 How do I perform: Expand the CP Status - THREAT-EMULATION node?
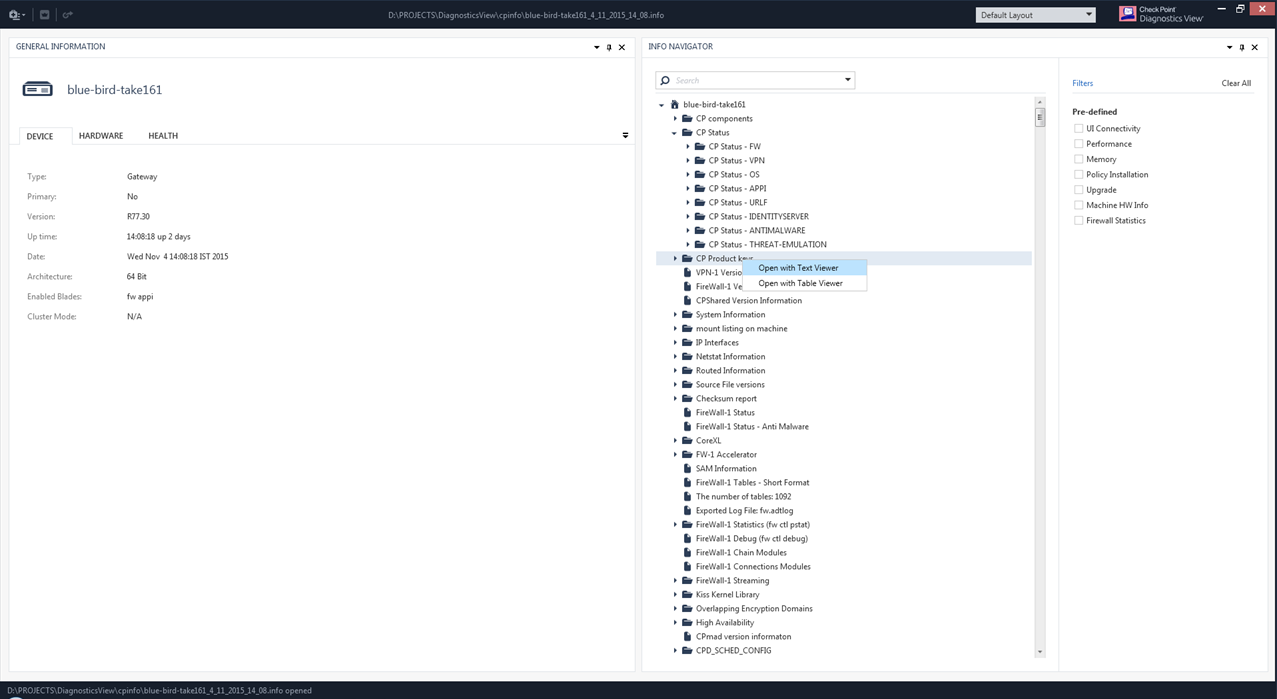688,244
